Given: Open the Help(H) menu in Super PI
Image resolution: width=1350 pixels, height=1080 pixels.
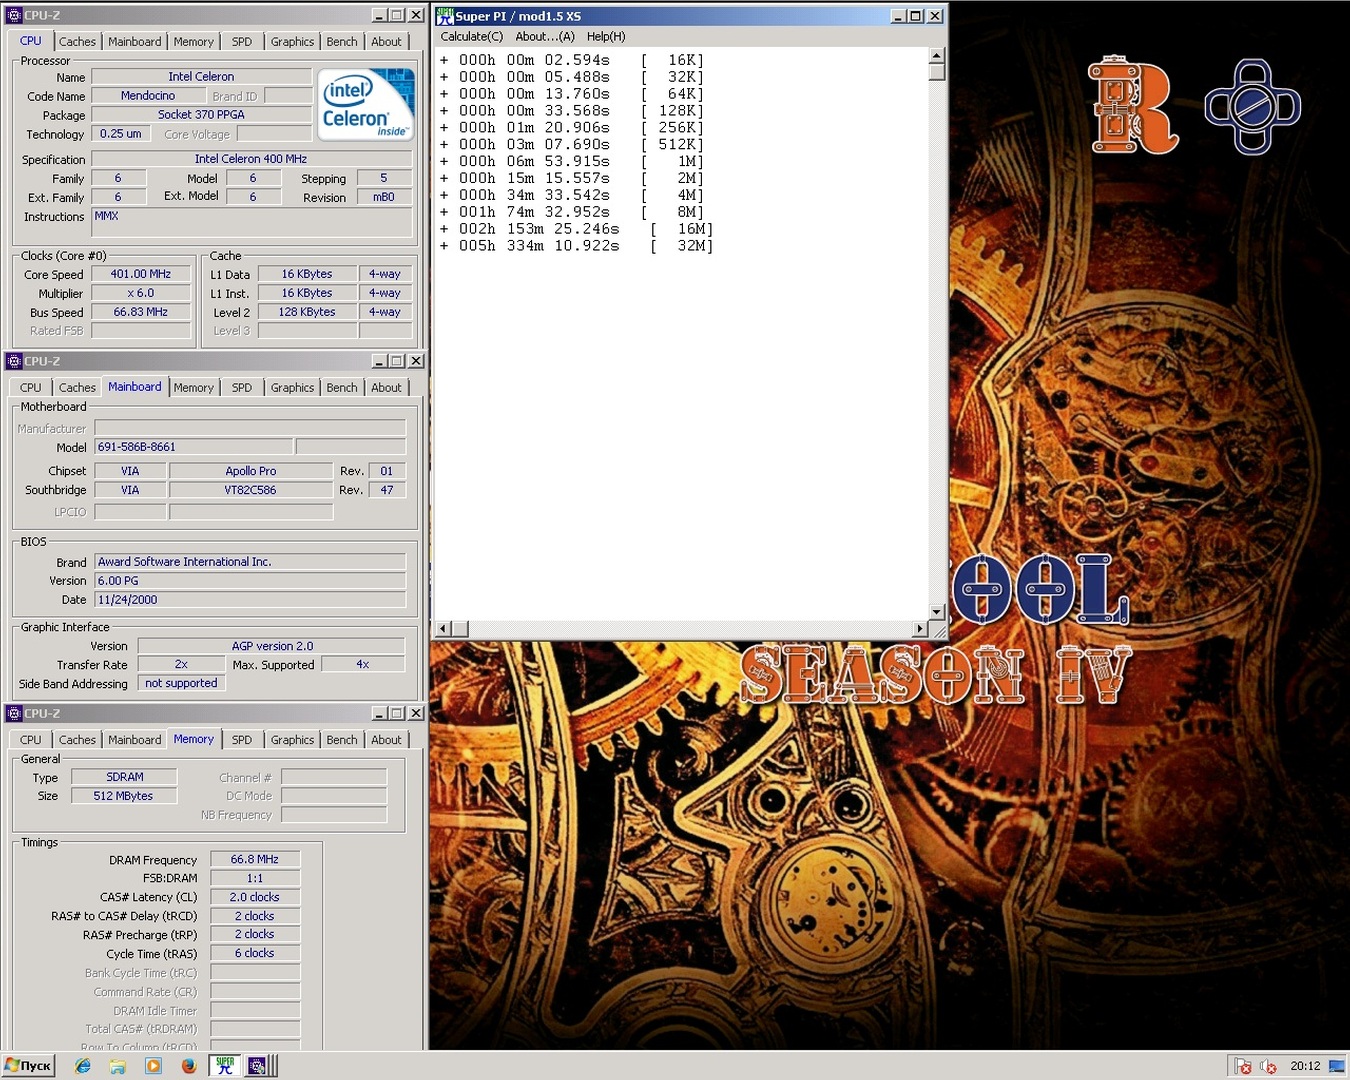Looking at the screenshot, I should [x=606, y=36].
